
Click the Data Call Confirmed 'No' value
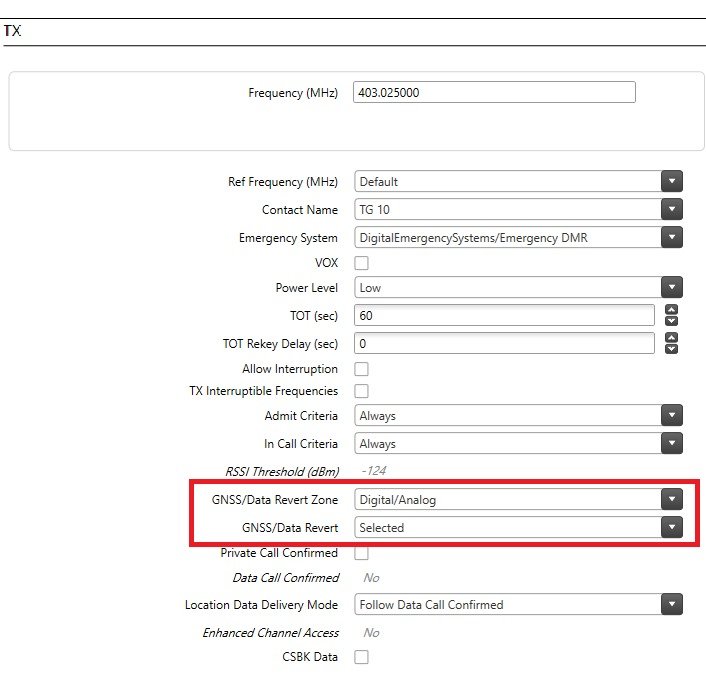371,578
